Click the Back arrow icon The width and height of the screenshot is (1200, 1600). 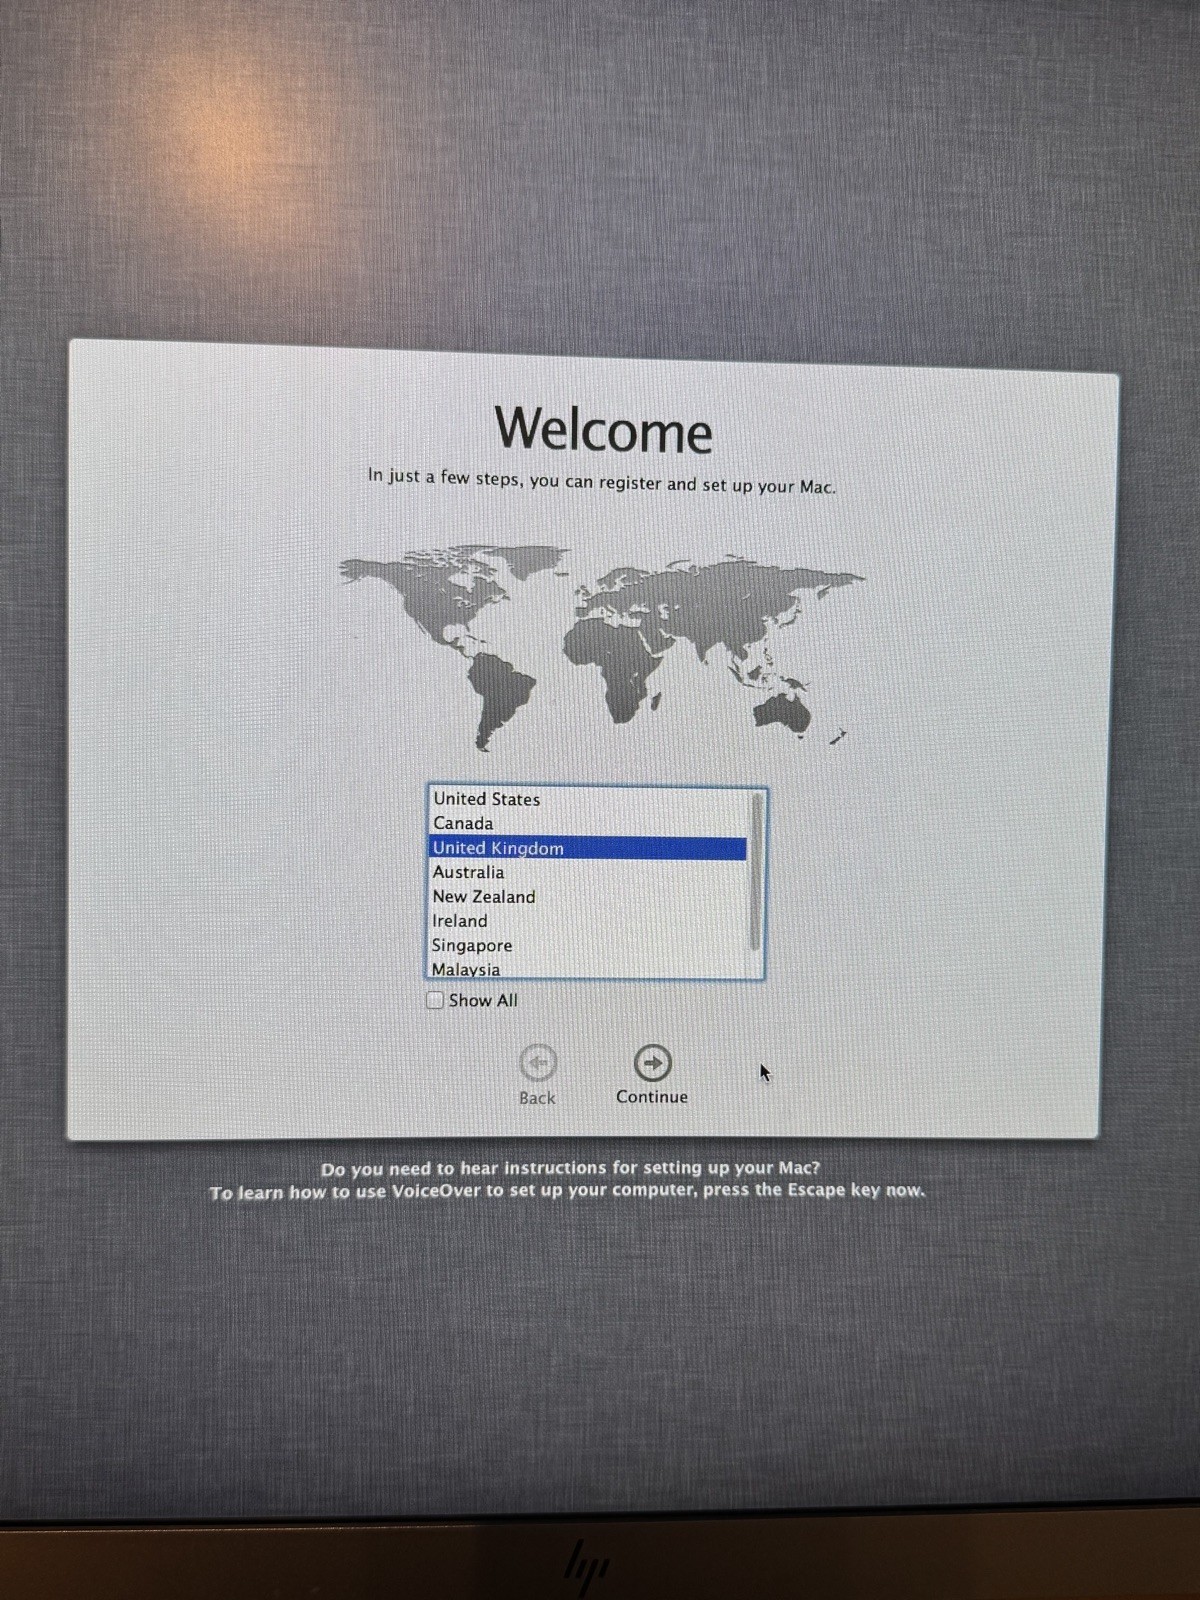tap(538, 1062)
